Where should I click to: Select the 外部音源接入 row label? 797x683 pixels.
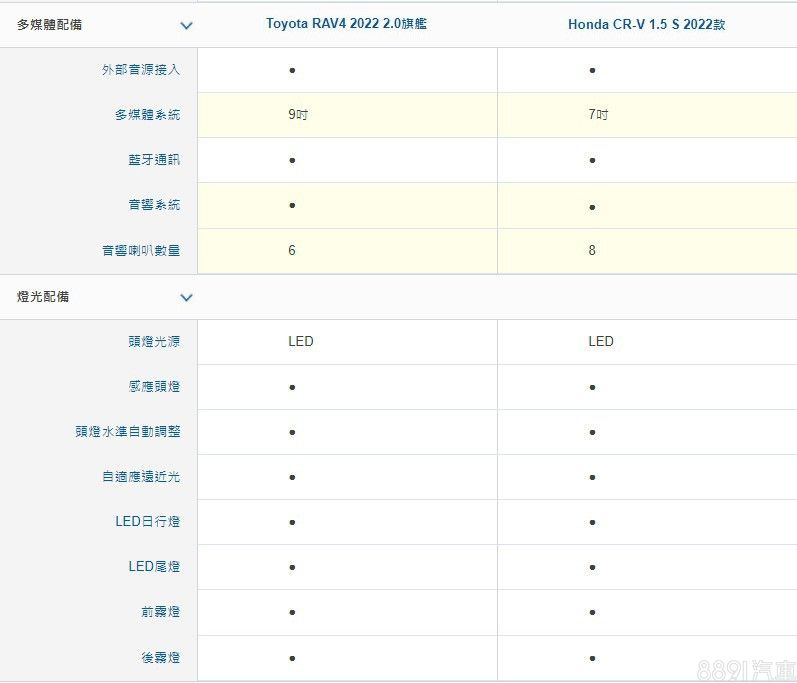pyautogui.click(x=141, y=70)
